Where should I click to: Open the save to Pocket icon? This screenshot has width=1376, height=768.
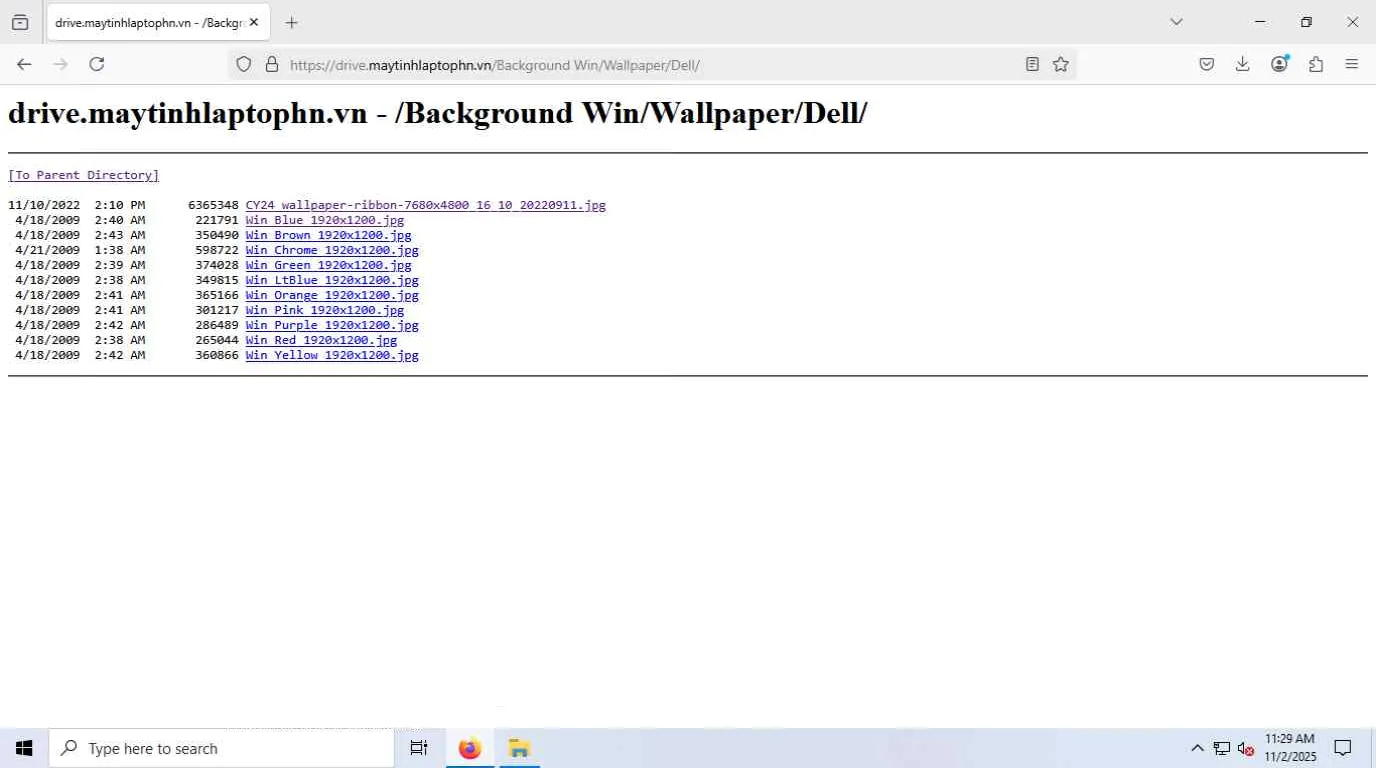pos(1207,64)
